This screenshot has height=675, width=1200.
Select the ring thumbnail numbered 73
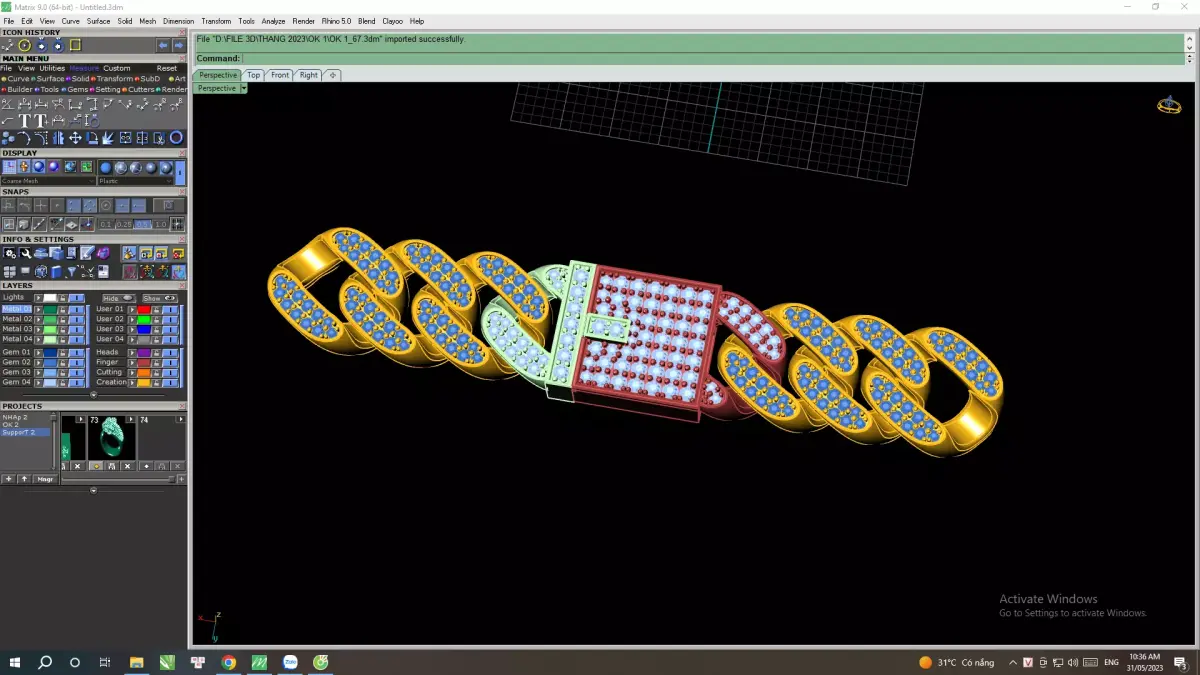(x=112, y=438)
